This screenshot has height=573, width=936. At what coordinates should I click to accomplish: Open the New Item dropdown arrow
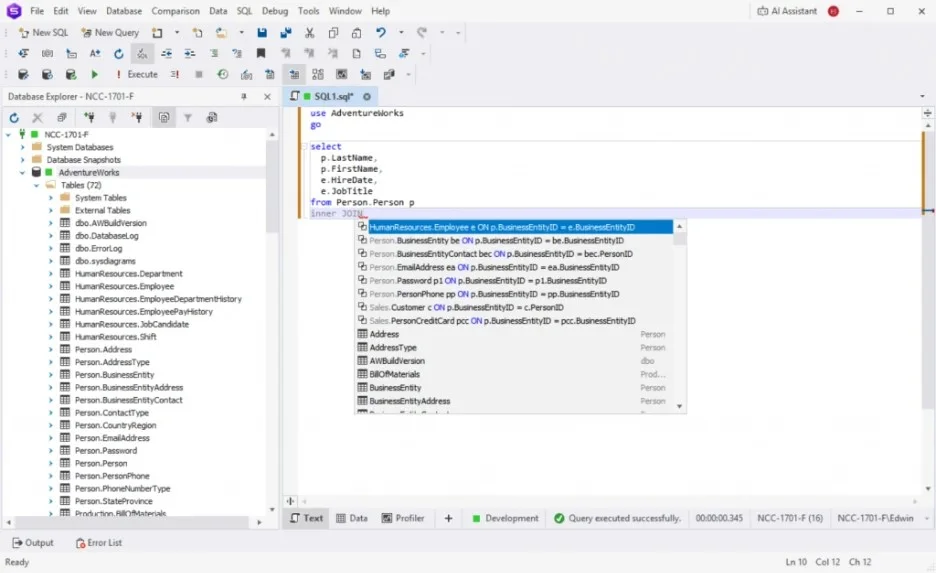pos(177,33)
